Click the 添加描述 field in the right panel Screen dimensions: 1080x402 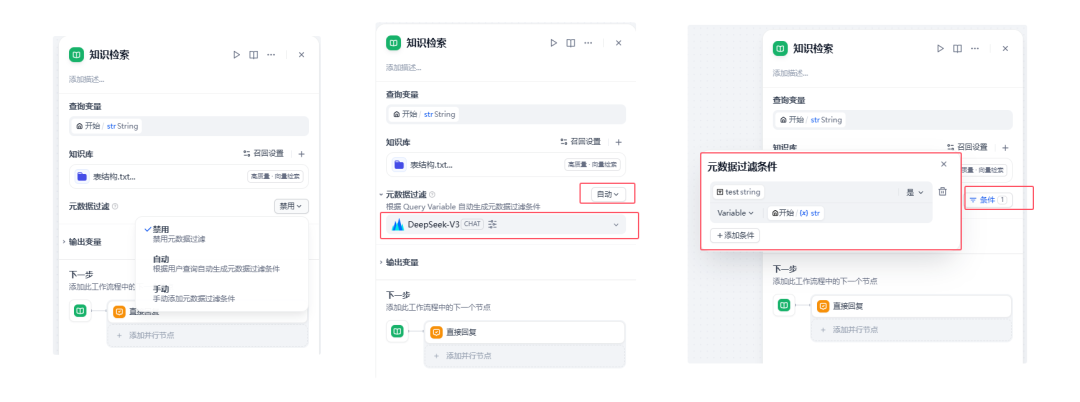(x=791, y=73)
